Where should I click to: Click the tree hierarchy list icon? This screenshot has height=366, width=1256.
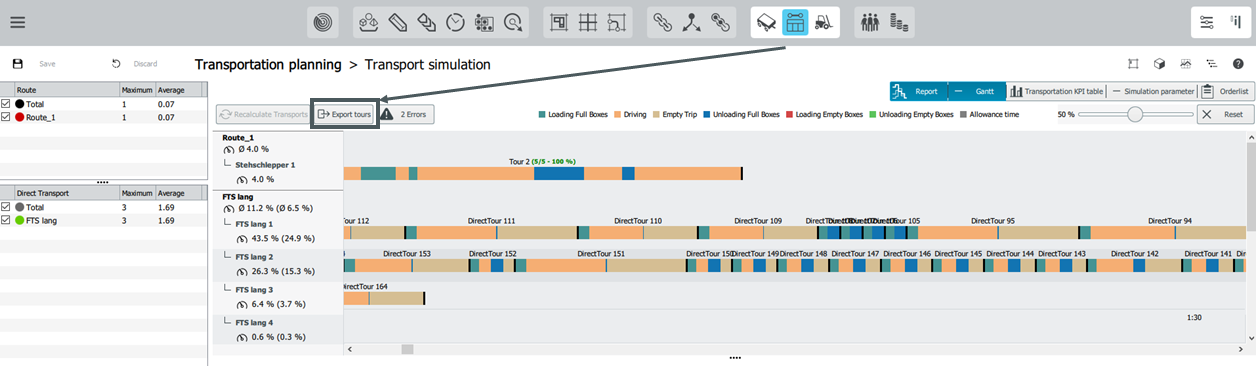1211,63
